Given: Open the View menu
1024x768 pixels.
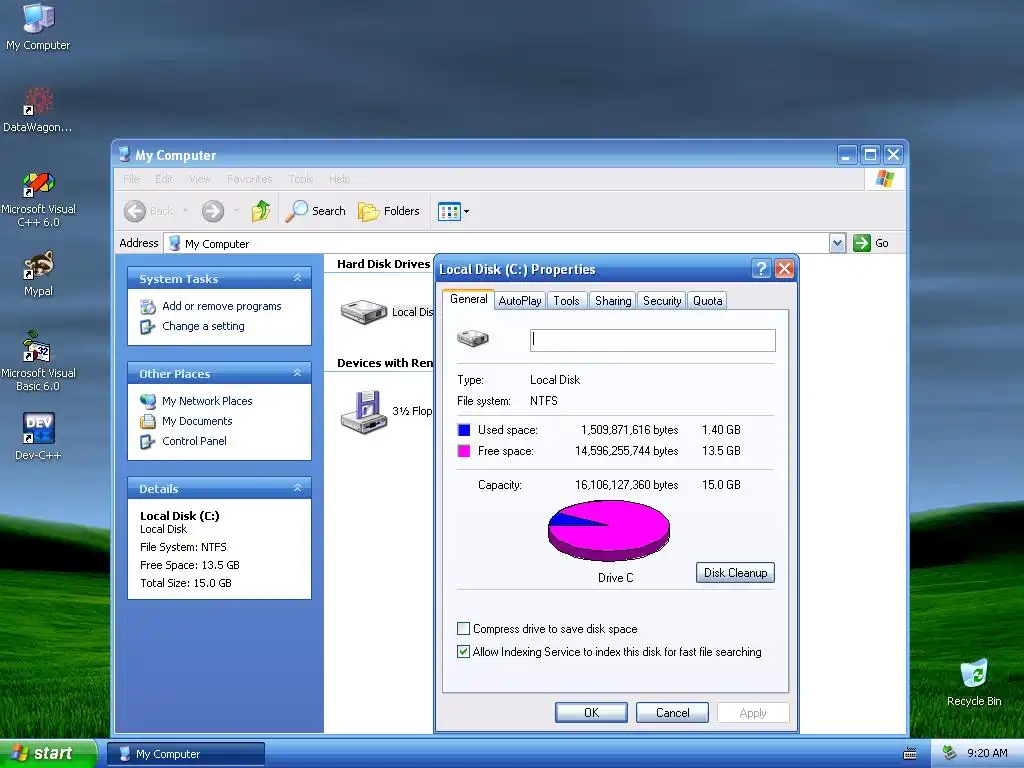Looking at the screenshot, I should pyautogui.click(x=200, y=179).
